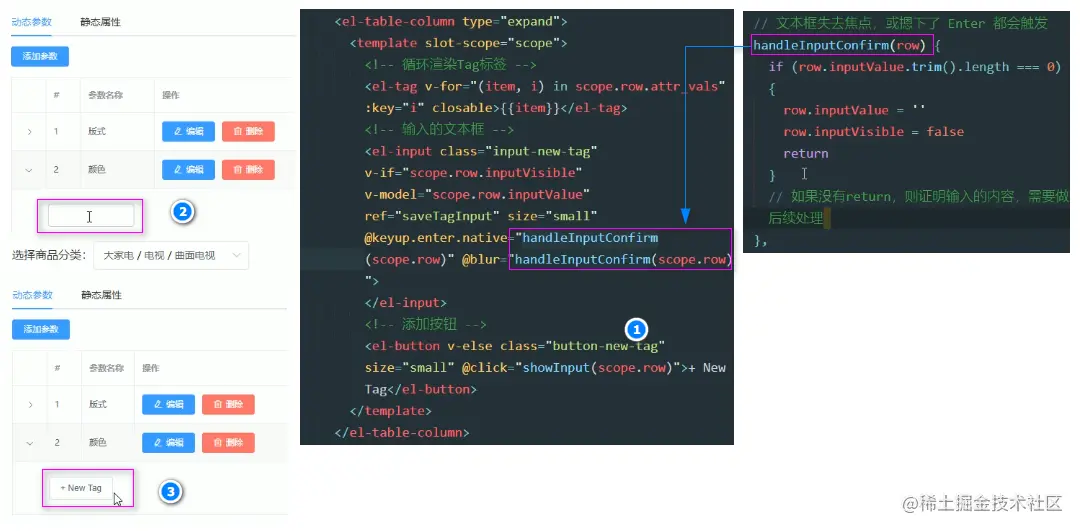
Task: Edit the 颜色 parameter in tag-input panel
Action: point(188,169)
